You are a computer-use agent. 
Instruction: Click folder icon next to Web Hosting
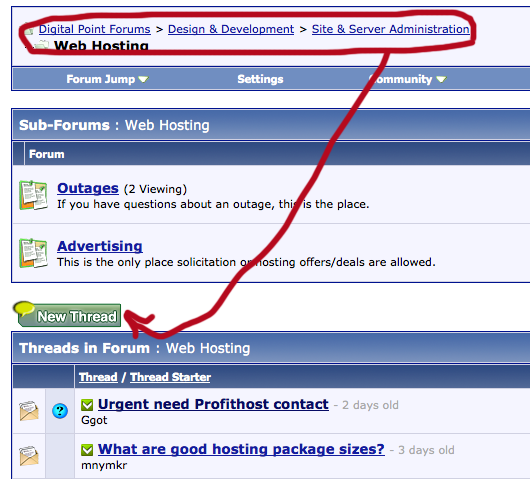coord(42,45)
